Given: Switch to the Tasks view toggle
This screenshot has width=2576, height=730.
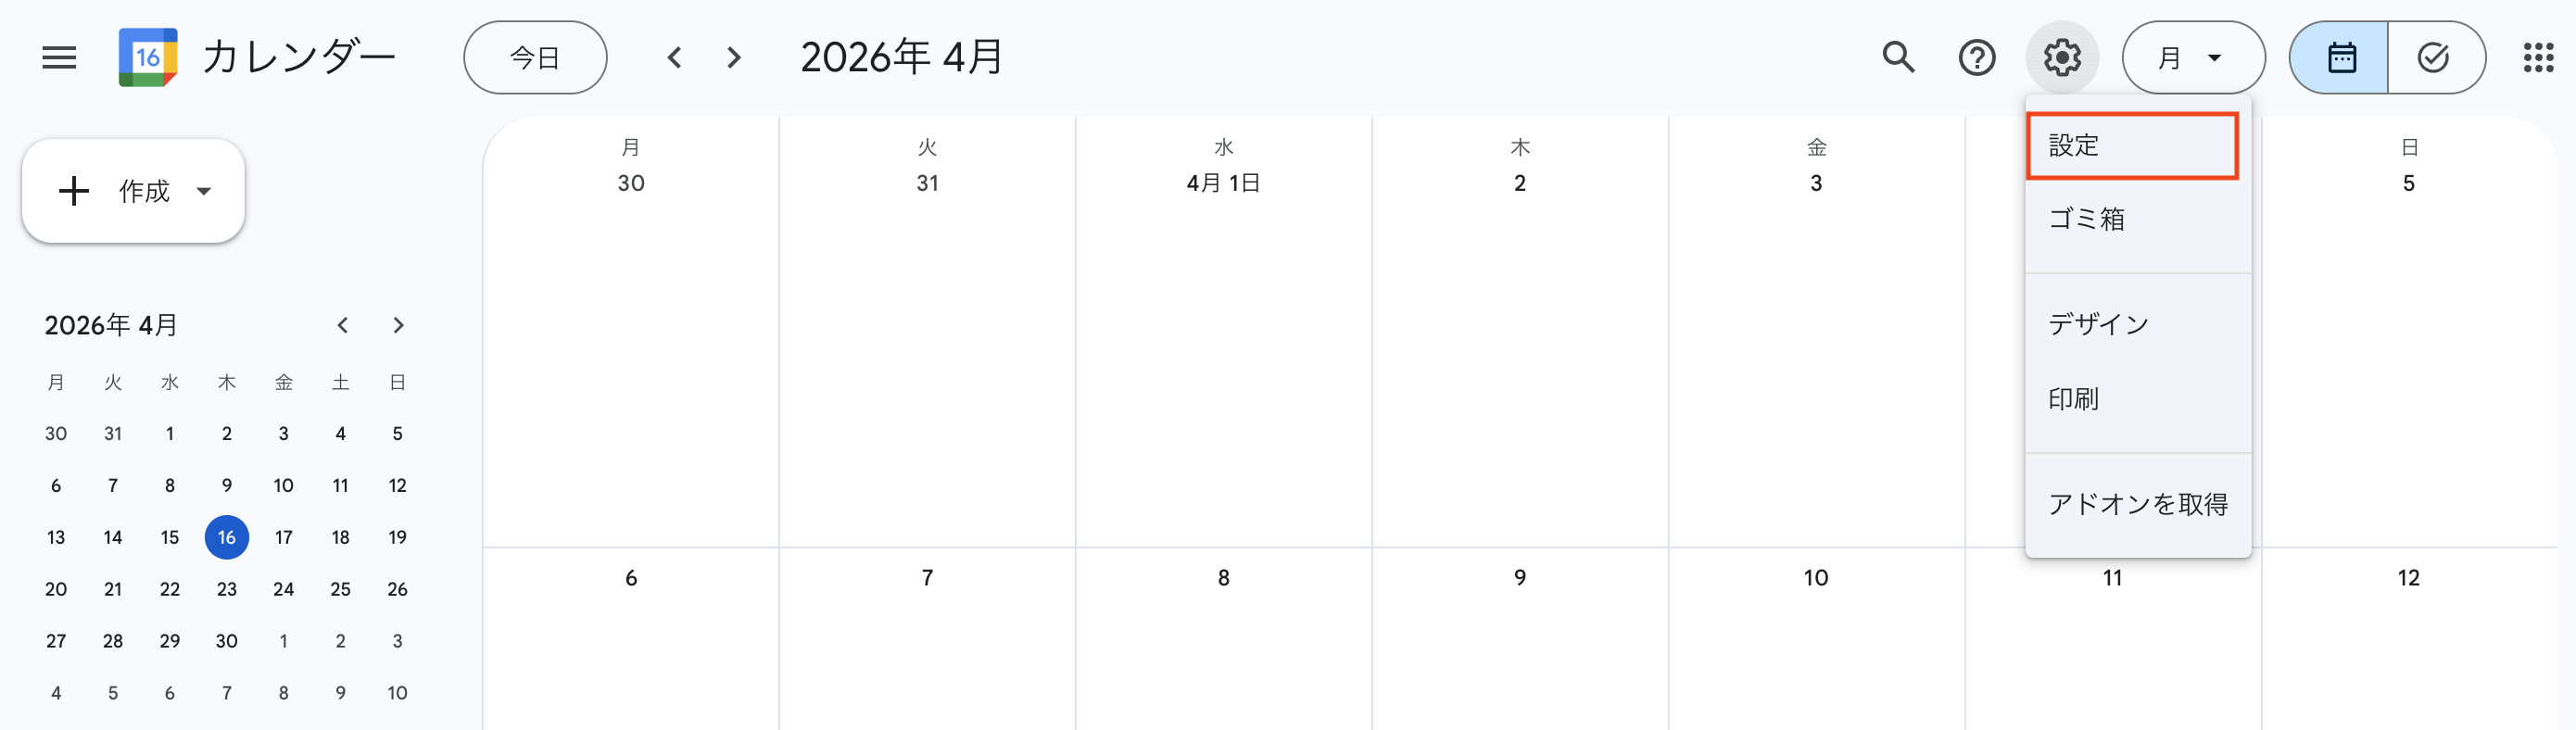Looking at the screenshot, I should (2434, 57).
